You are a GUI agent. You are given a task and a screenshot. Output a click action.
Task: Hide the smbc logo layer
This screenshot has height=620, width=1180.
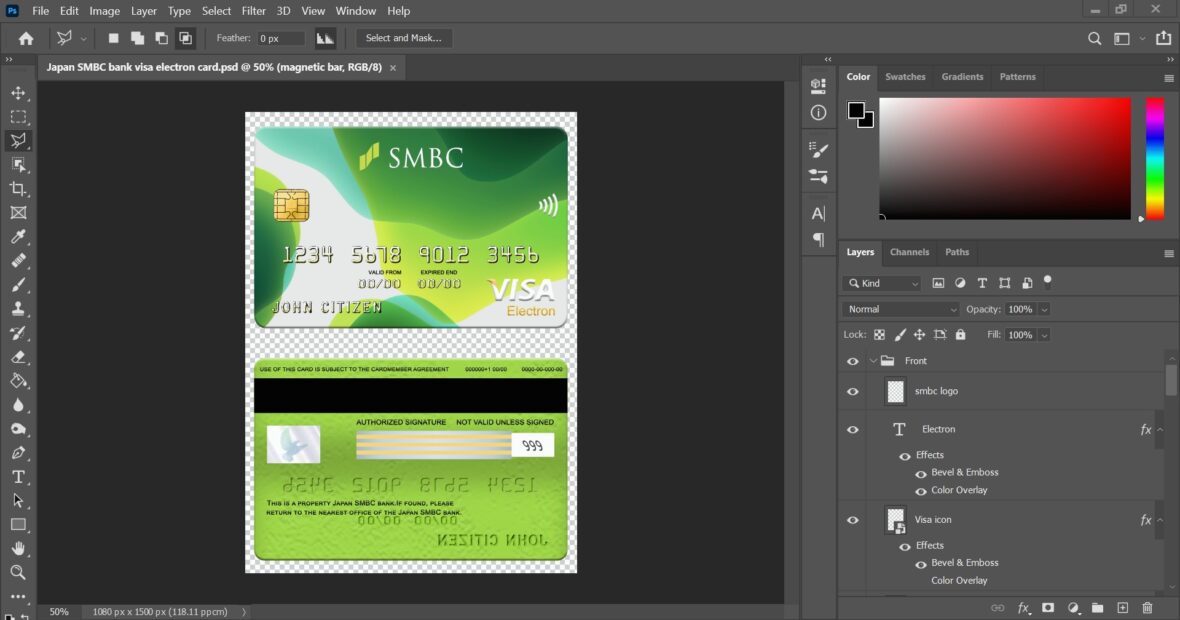click(x=852, y=391)
